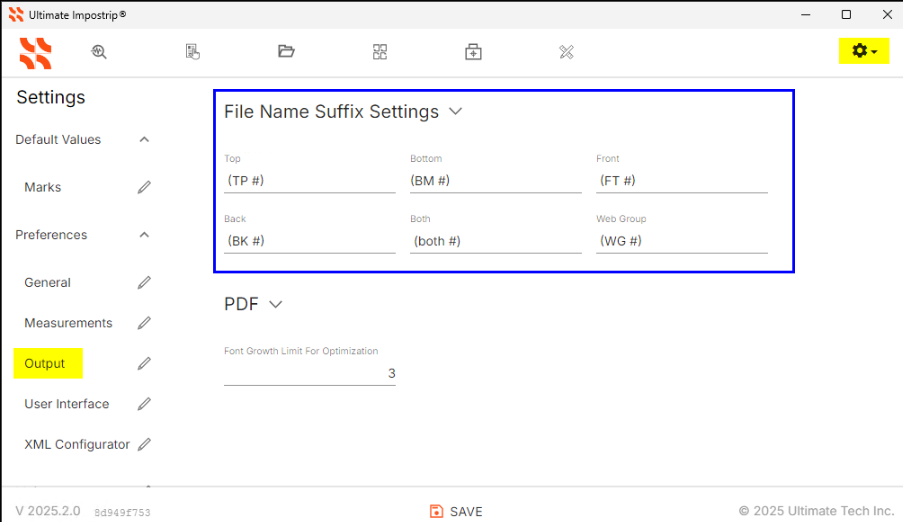Click the pencil icon next to Output

click(x=145, y=364)
